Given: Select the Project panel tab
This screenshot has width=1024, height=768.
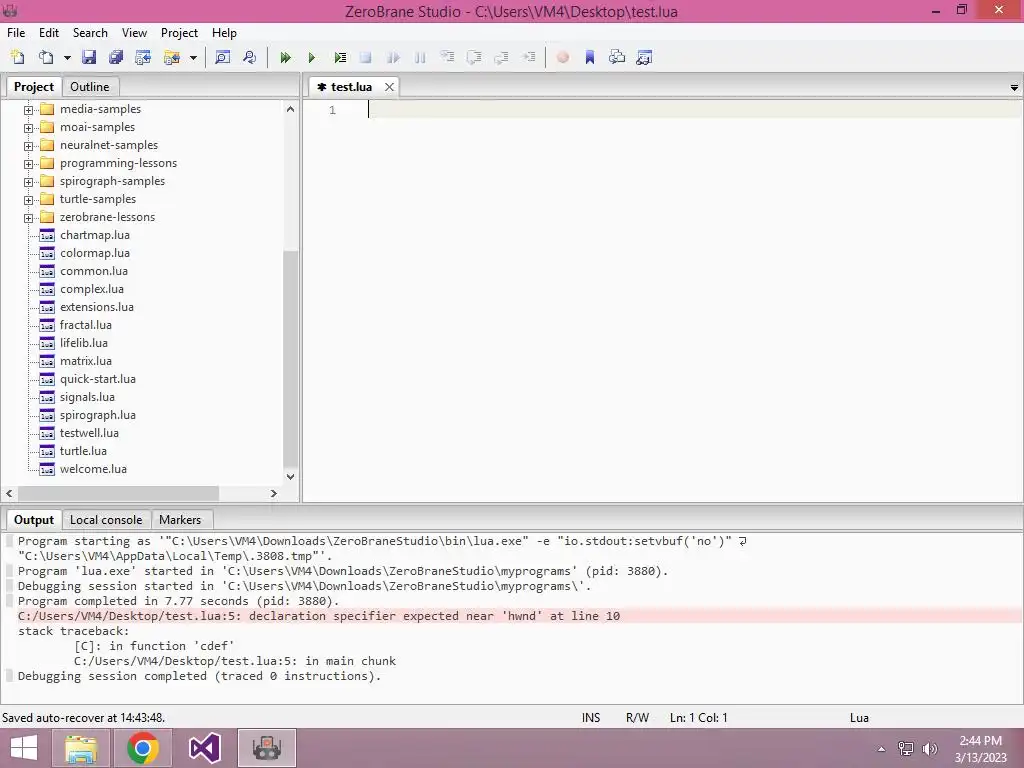Looking at the screenshot, I should [x=34, y=87].
